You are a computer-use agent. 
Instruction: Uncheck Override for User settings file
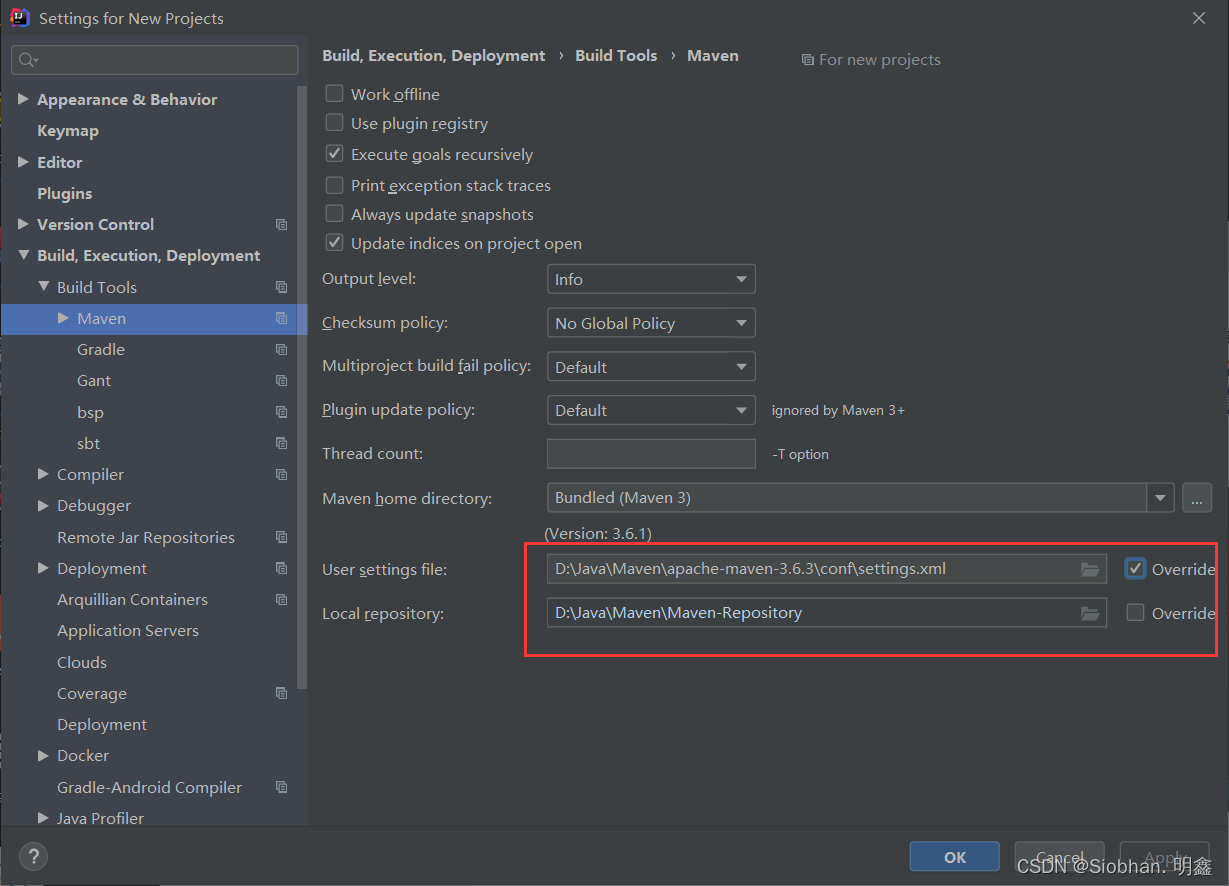[x=1135, y=568]
